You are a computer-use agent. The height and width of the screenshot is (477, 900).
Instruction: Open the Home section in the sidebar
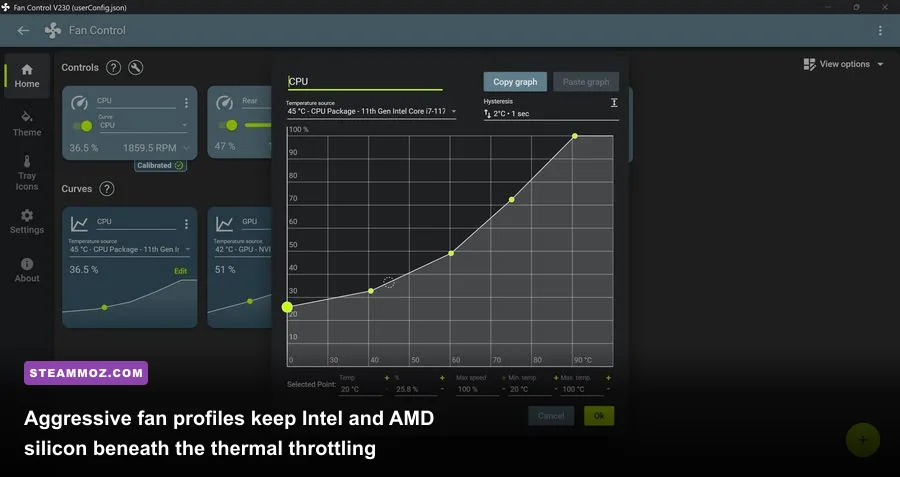pyautogui.click(x=26, y=76)
